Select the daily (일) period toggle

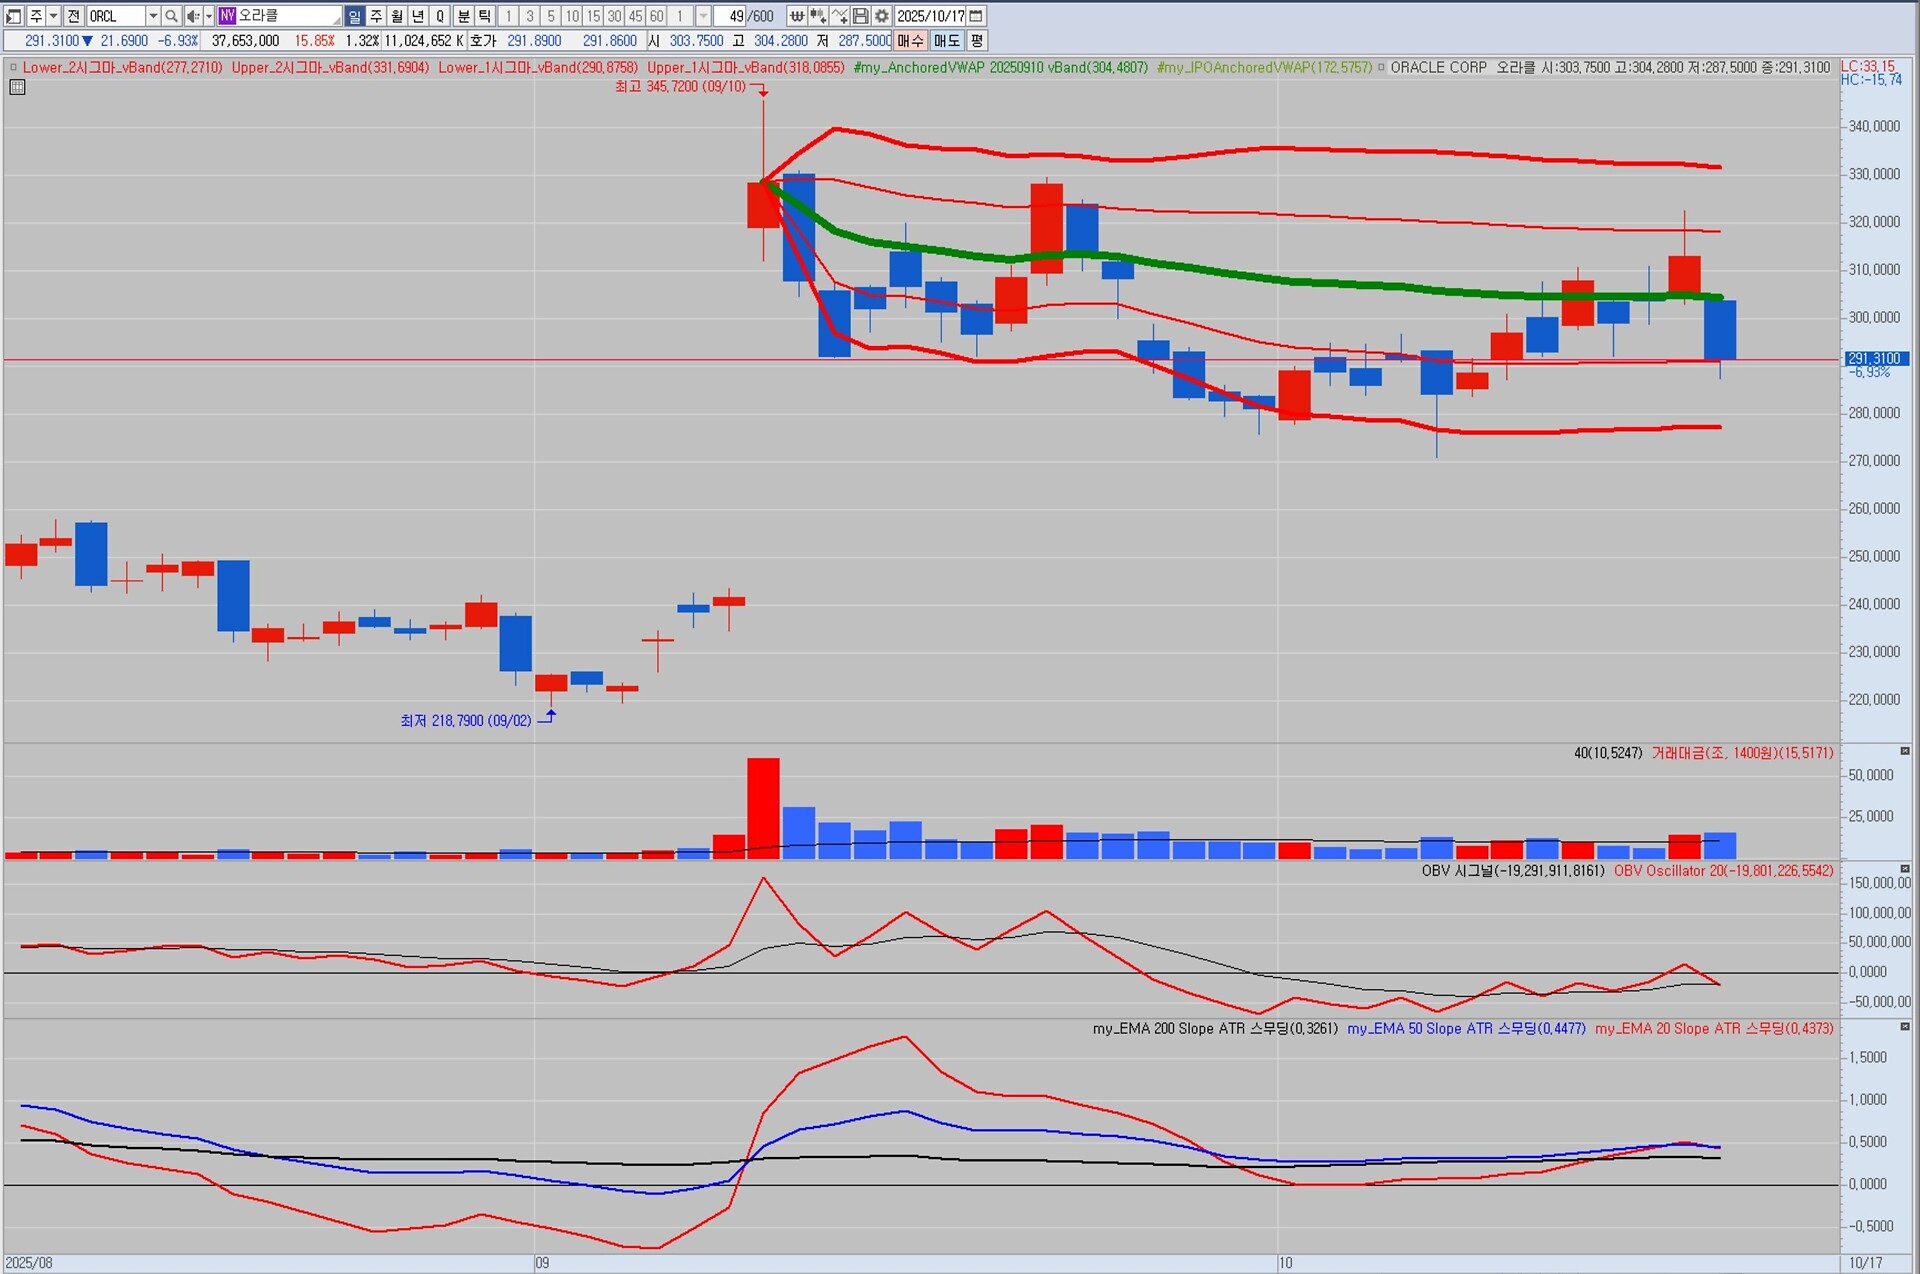point(355,16)
